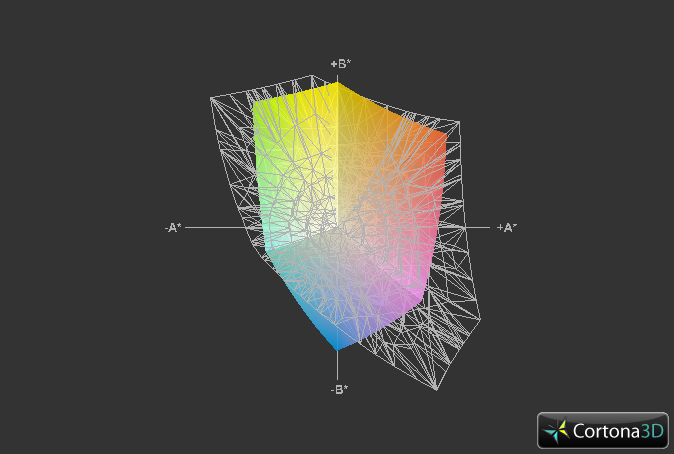Click the -A* axis label
The image size is (674, 454).
pyautogui.click(x=173, y=228)
